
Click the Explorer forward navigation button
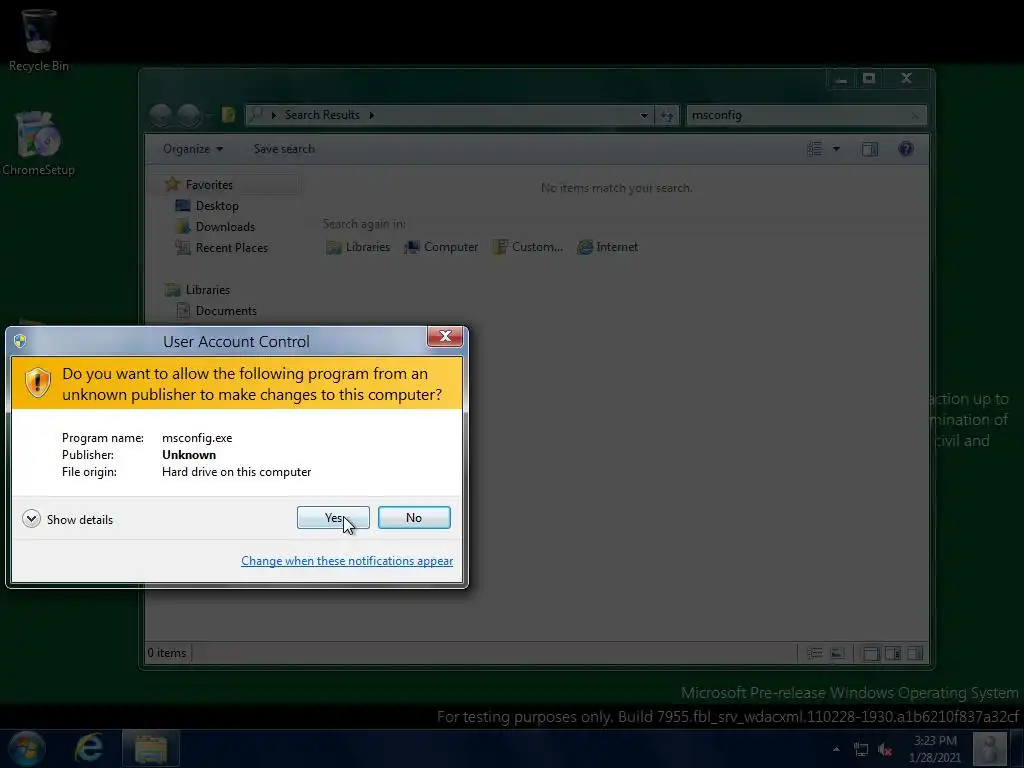[x=189, y=116]
